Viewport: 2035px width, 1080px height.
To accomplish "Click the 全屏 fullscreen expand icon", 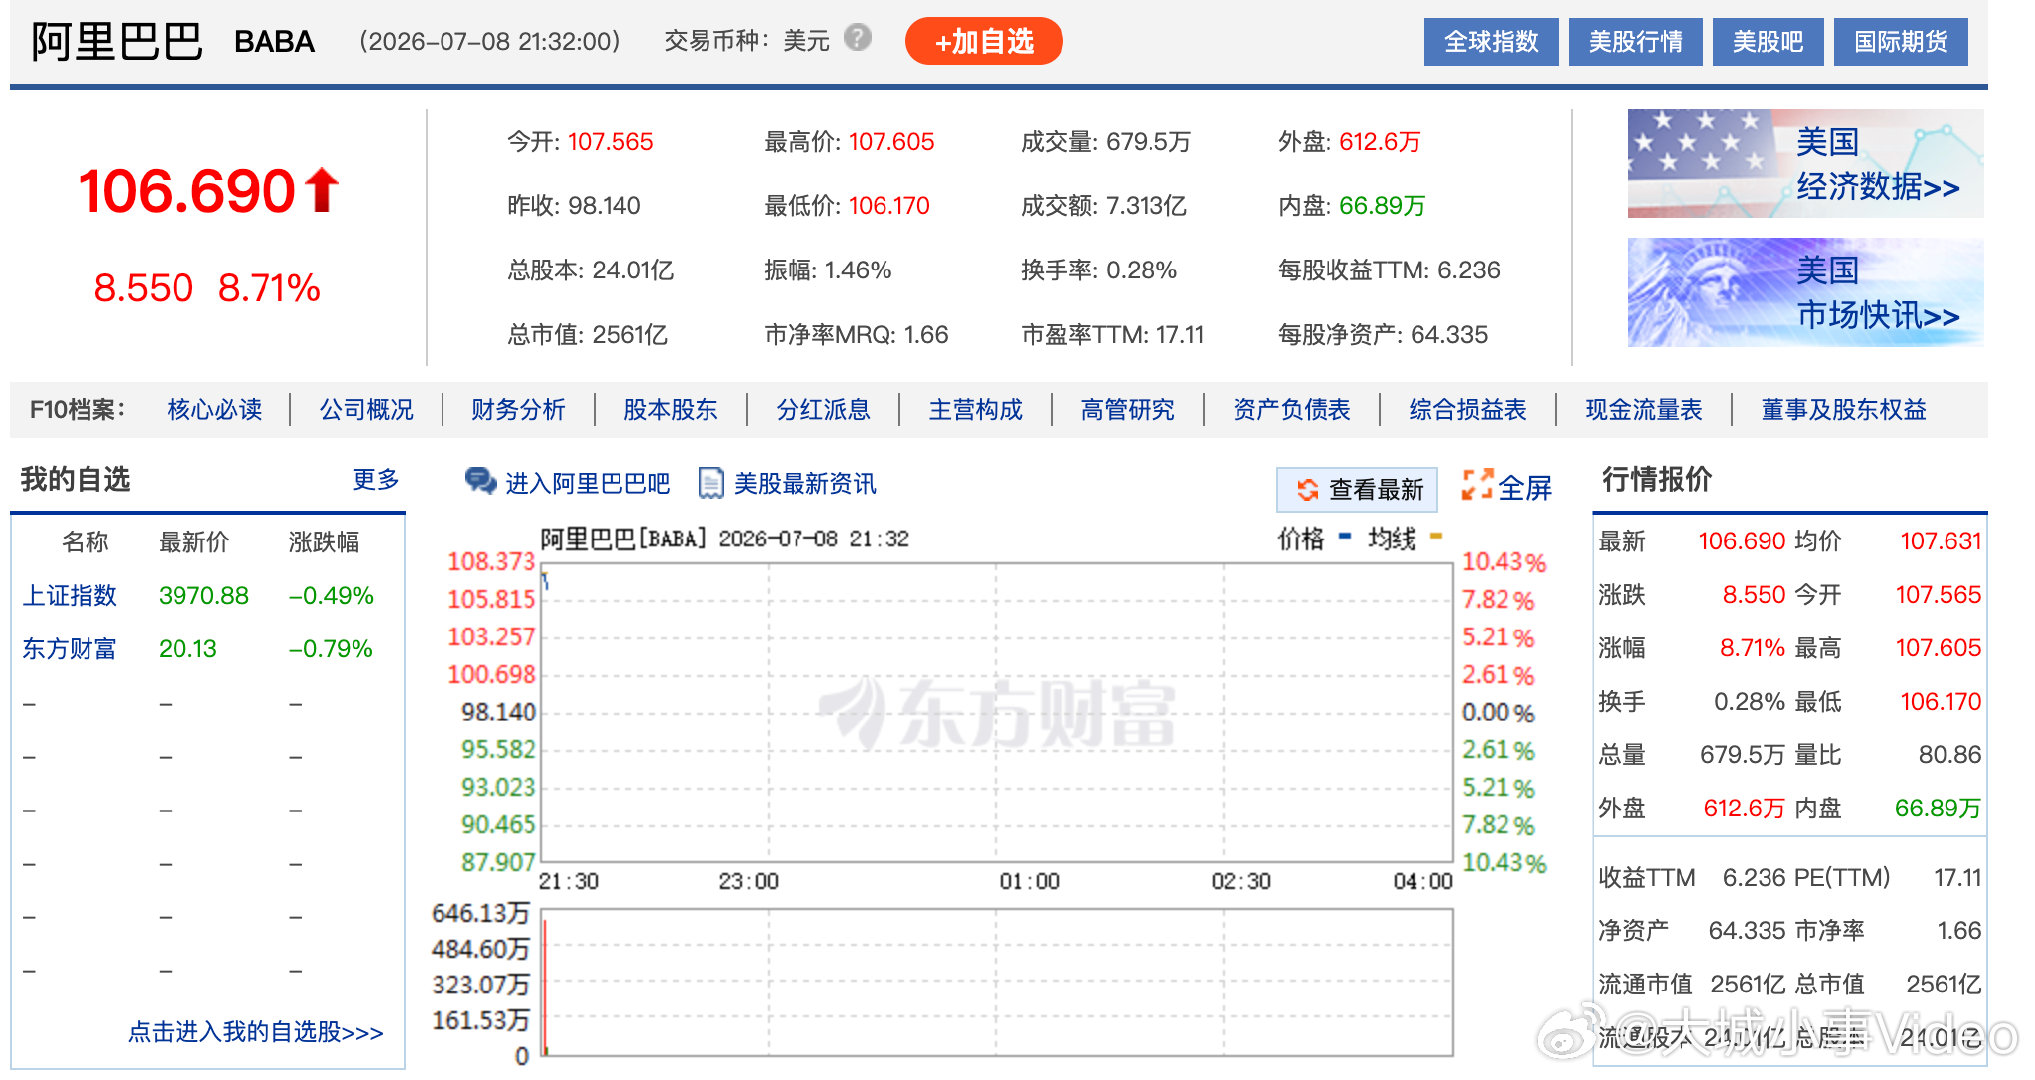I will tap(1477, 485).
